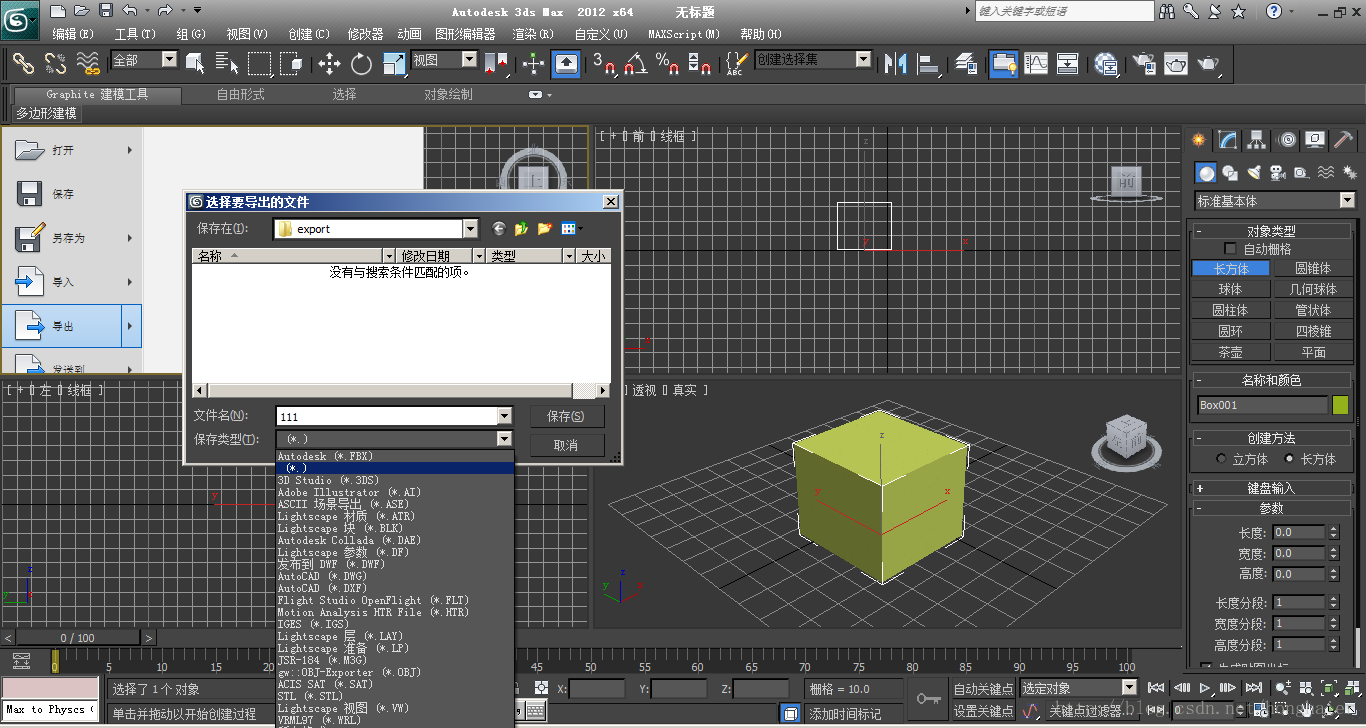Select the Cameras category icon
1366x728 pixels.
(x=1277, y=172)
